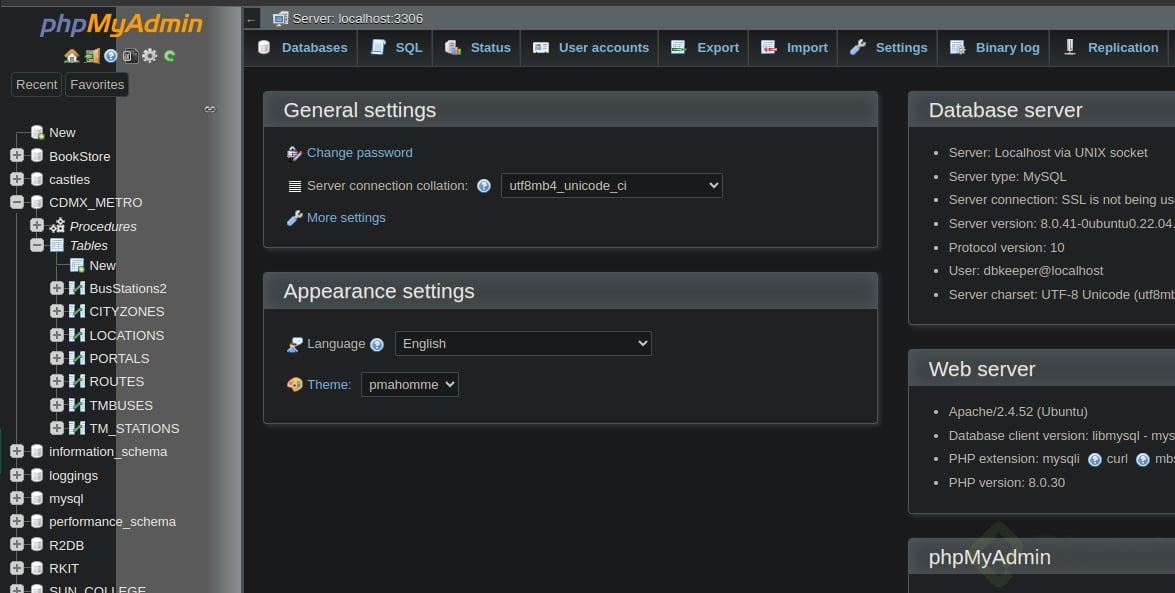
Task: Open the LOCATIONS table in tree
Action: pyautogui.click(x=127, y=335)
